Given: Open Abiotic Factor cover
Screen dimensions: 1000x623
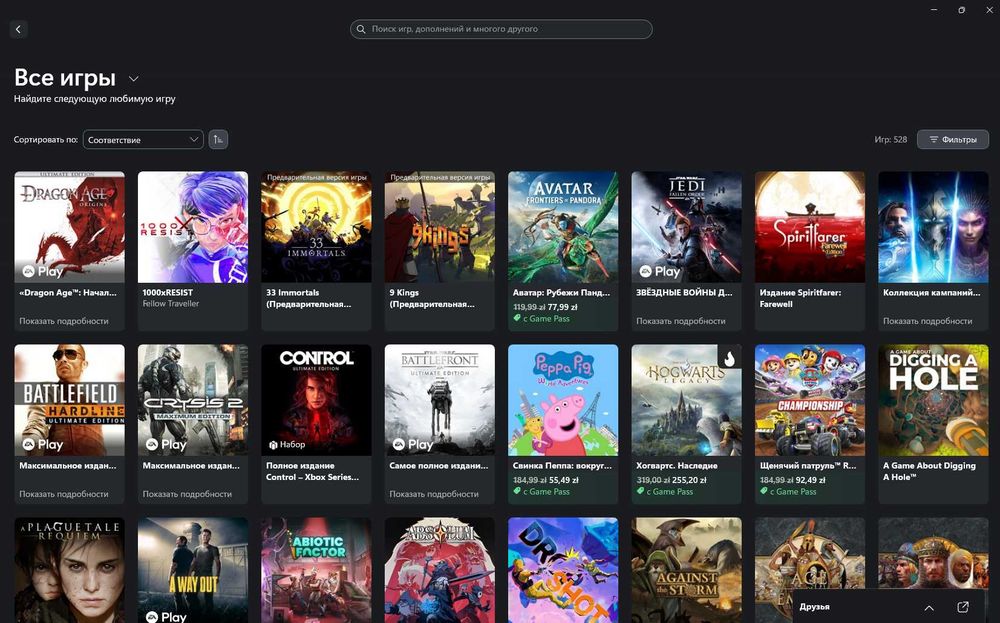Looking at the screenshot, I should point(316,570).
